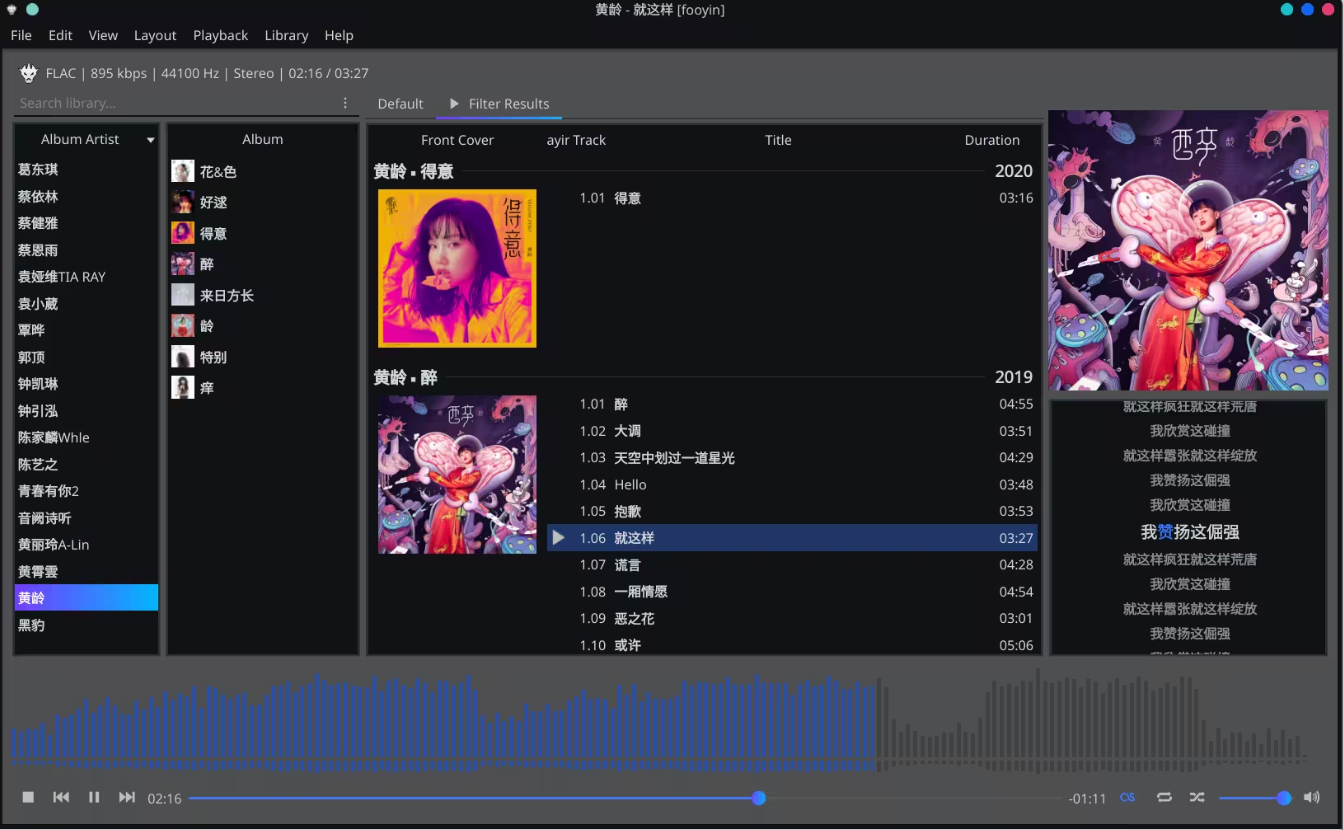Click the volume slider handle
This screenshot has height=830, width=1343.
point(1284,798)
